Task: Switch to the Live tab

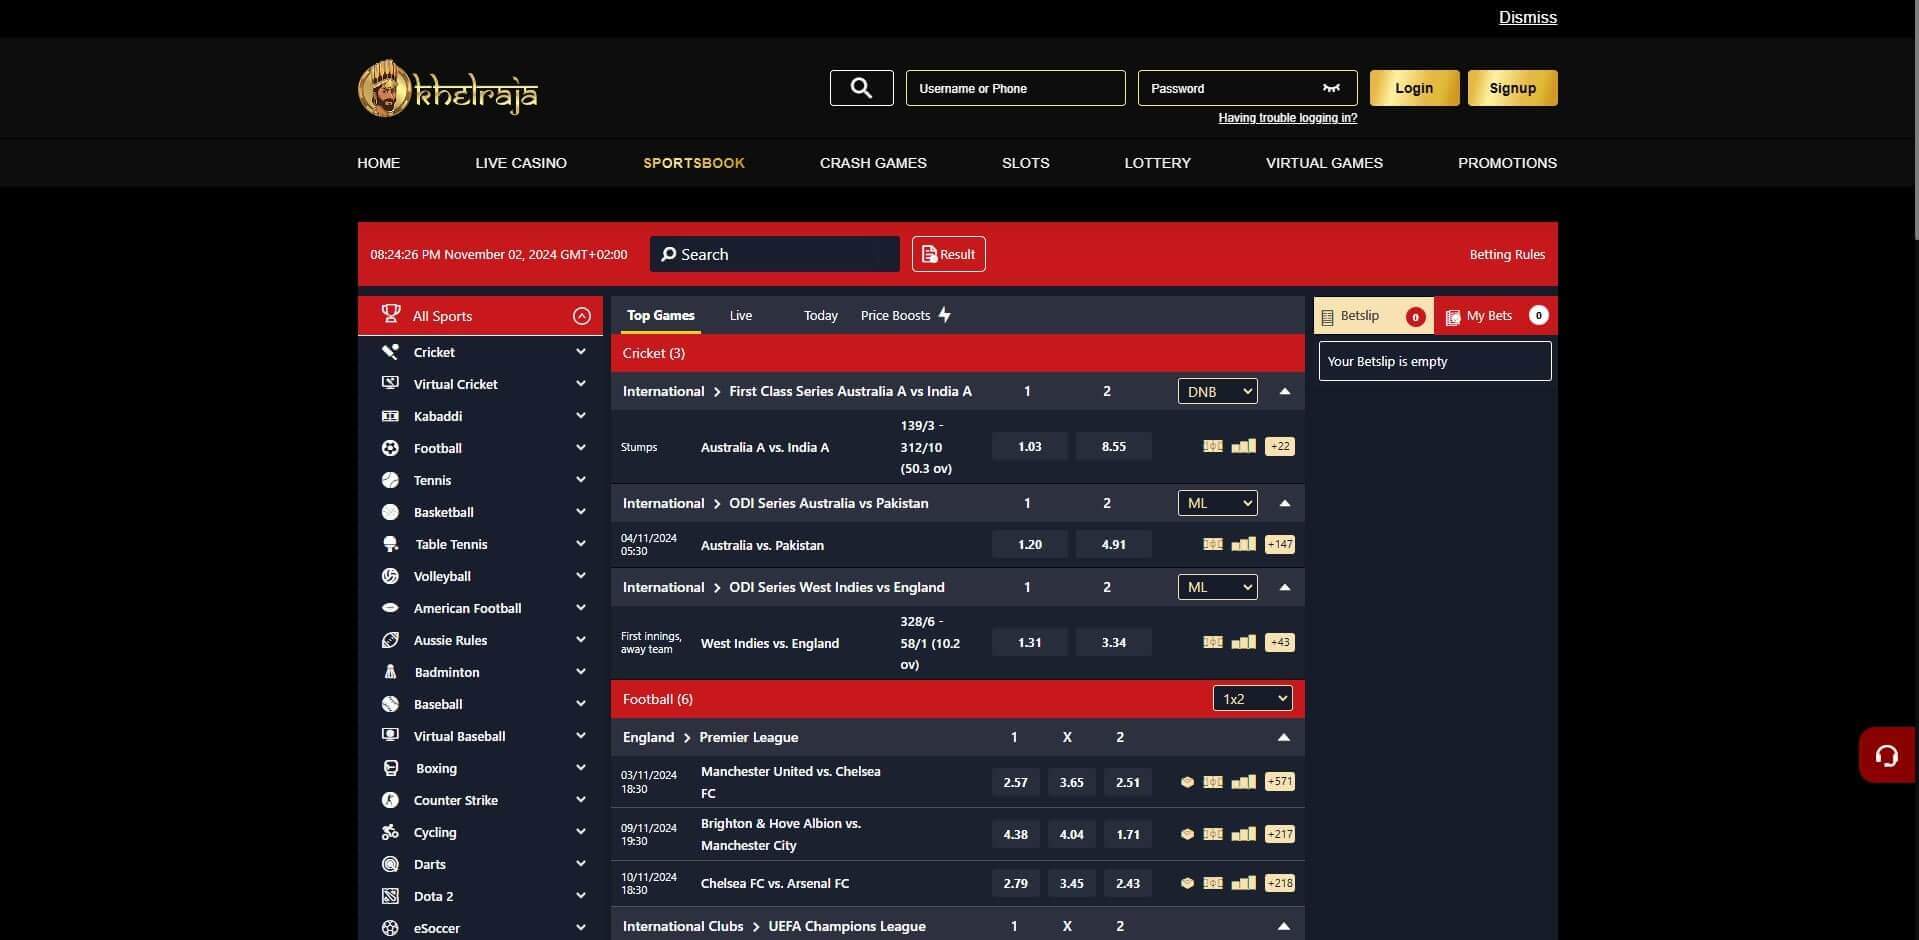Action: 740,315
